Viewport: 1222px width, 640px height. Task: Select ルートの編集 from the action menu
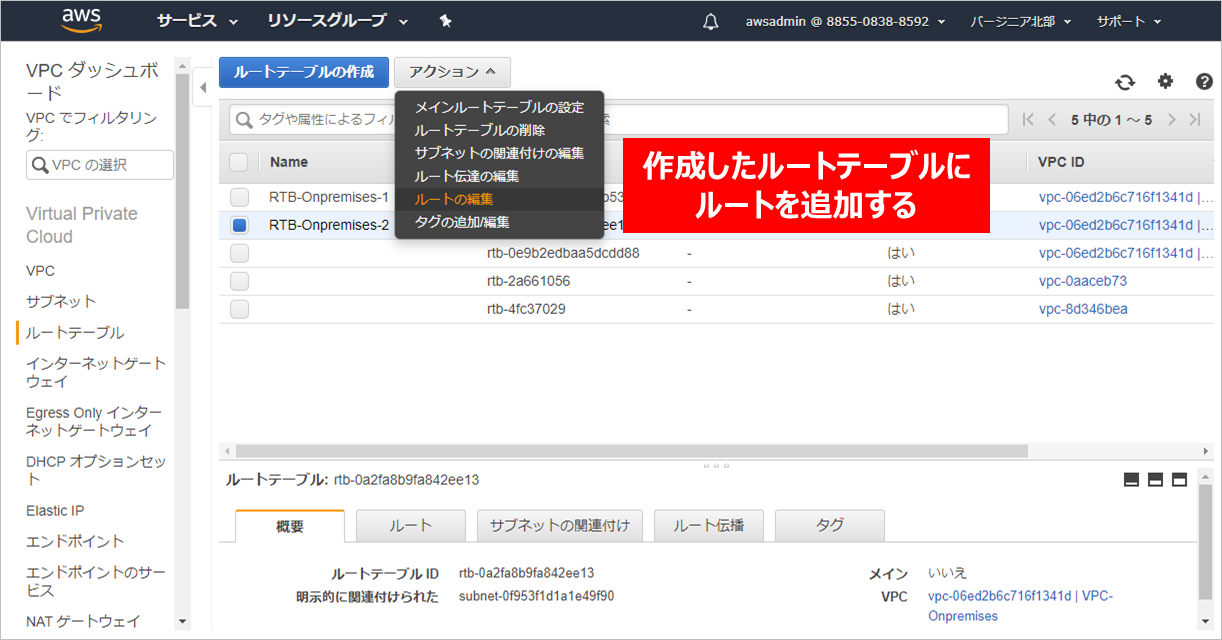pos(454,199)
